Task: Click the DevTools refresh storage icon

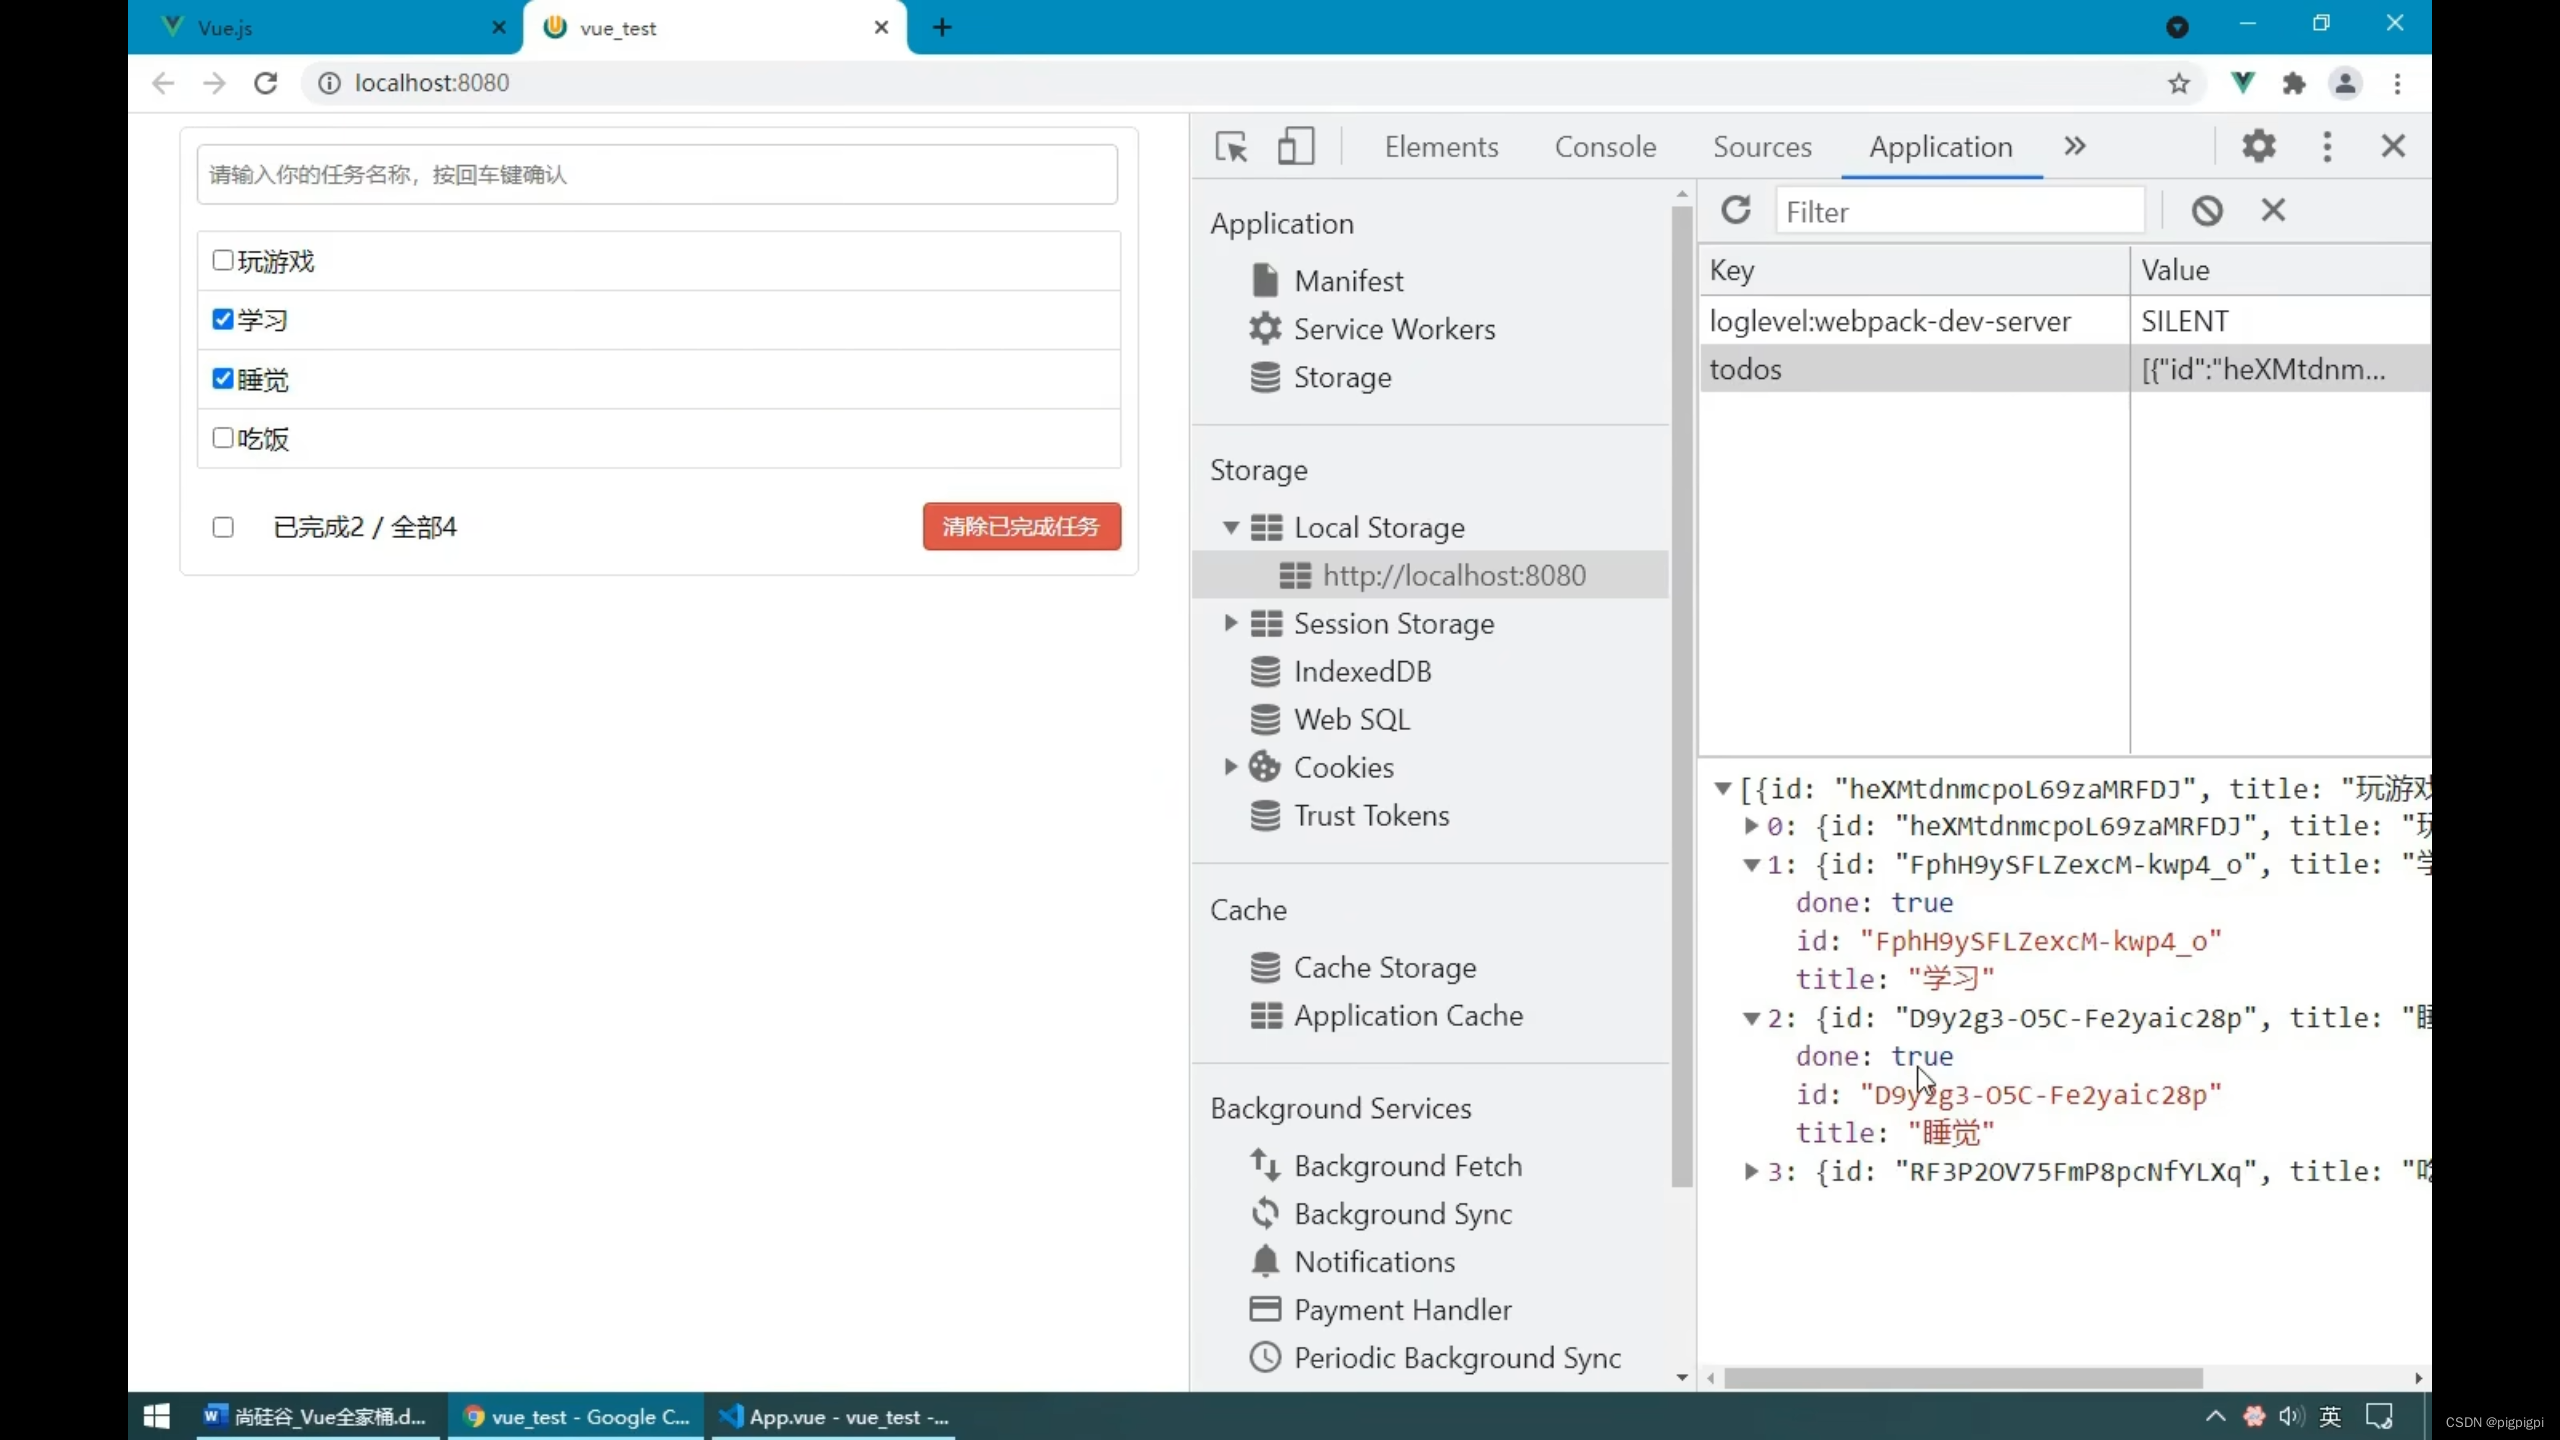Action: (1737, 209)
